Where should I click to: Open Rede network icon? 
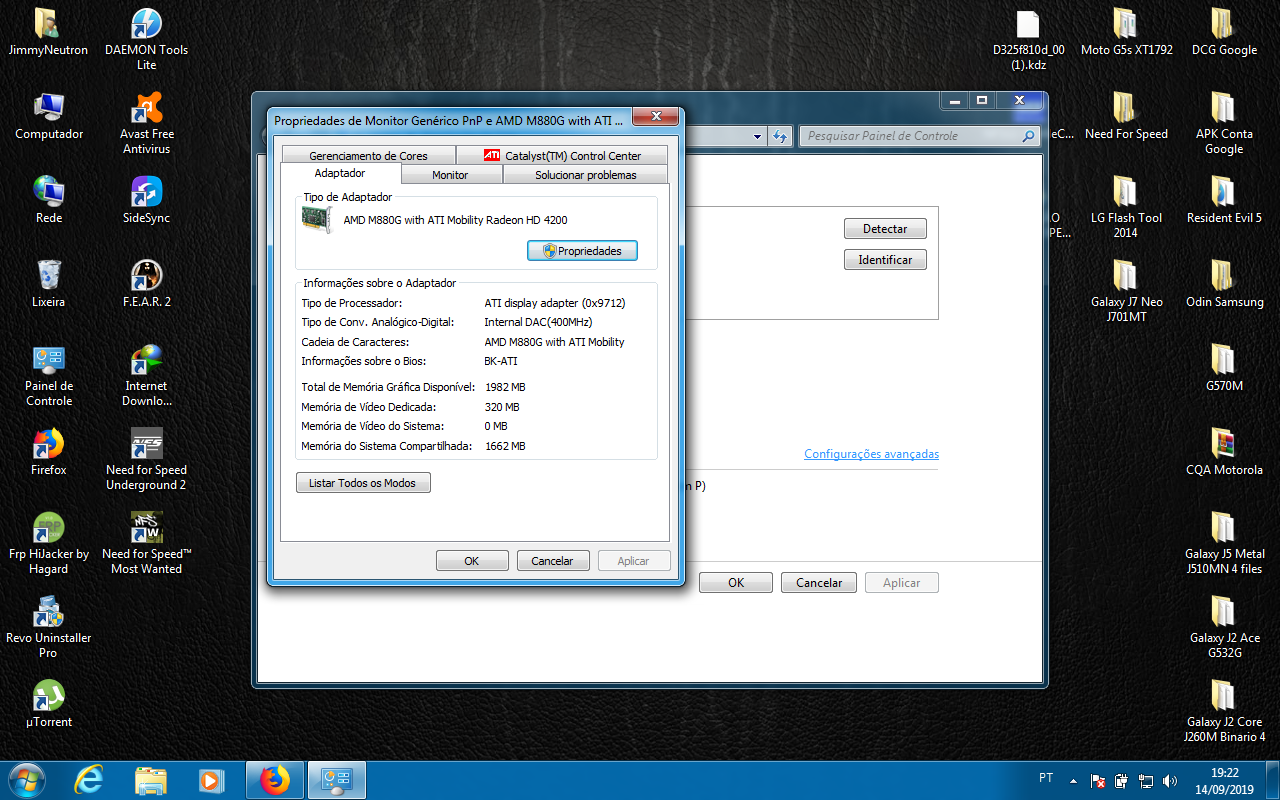(x=49, y=200)
